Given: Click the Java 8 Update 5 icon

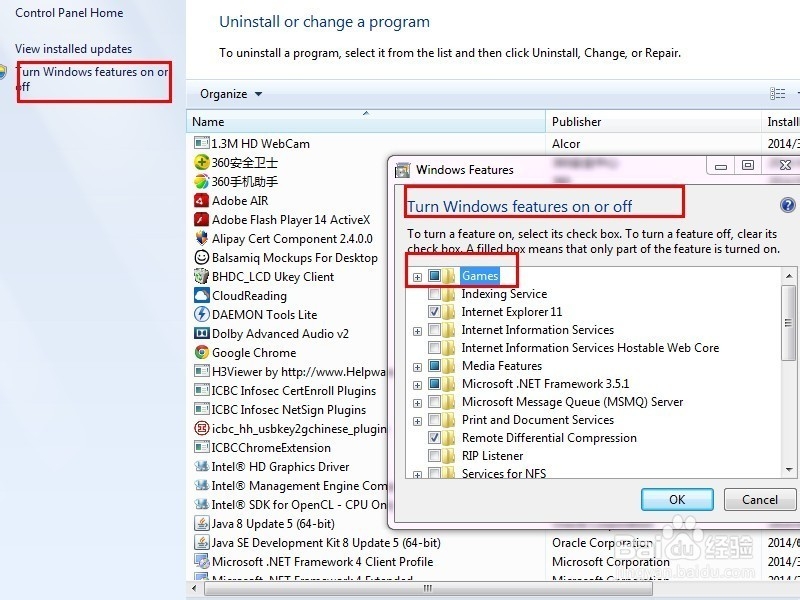Looking at the screenshot, I should (x=202, y=523).
